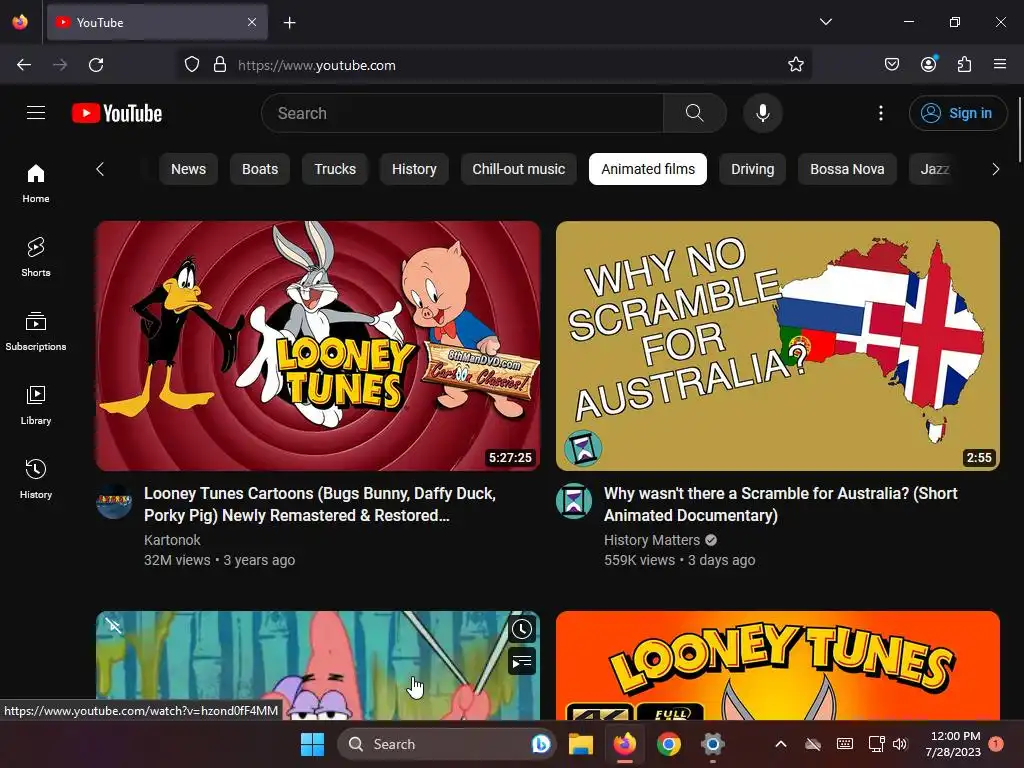Viewport: 1024px width, 768px height.
Task: Open the History Matters channel name link
Action: point(652,540)
